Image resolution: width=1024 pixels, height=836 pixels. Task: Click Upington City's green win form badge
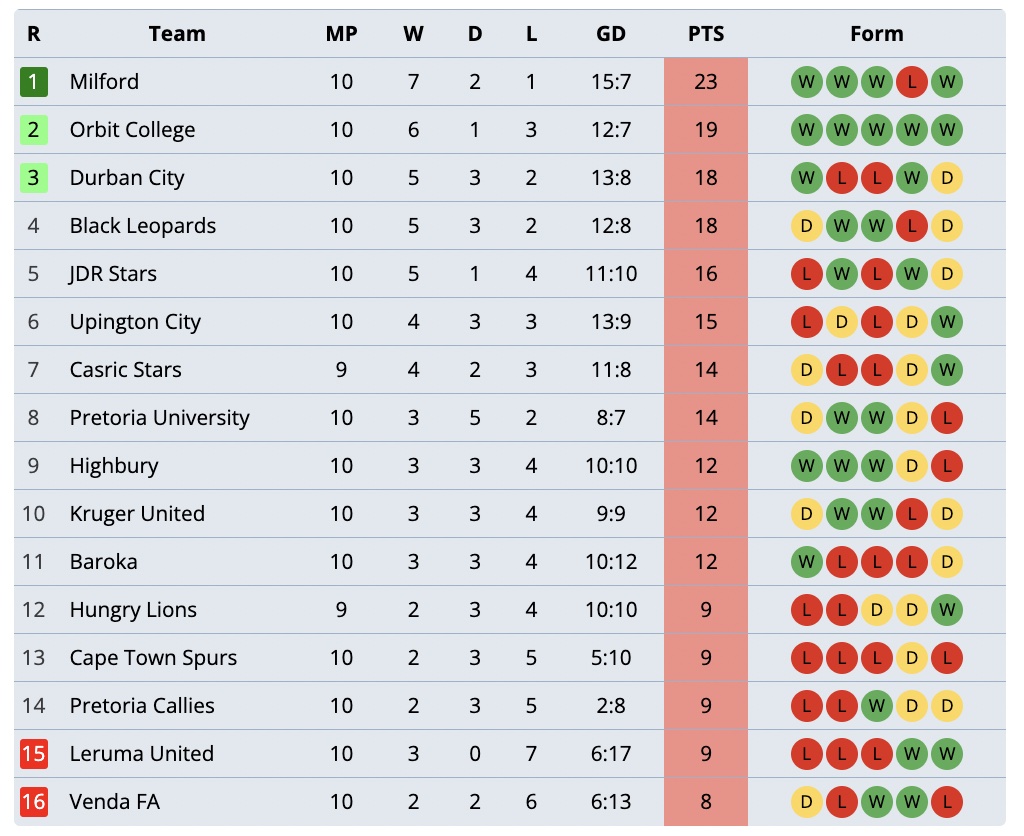[947, 322]
